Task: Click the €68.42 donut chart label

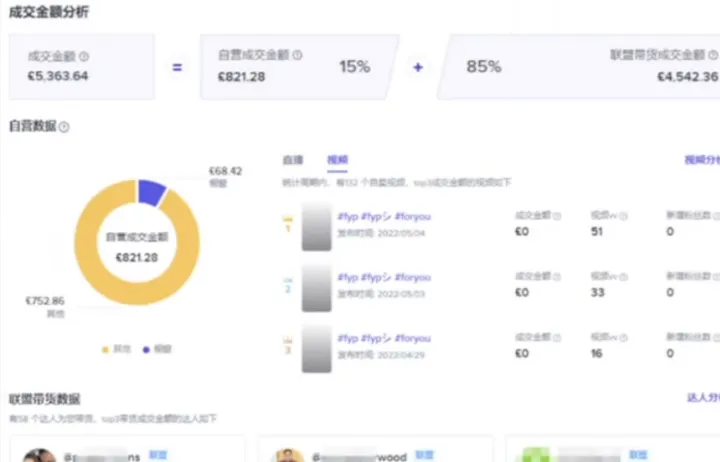Action: pyautogui.click(x=225, y=171)
